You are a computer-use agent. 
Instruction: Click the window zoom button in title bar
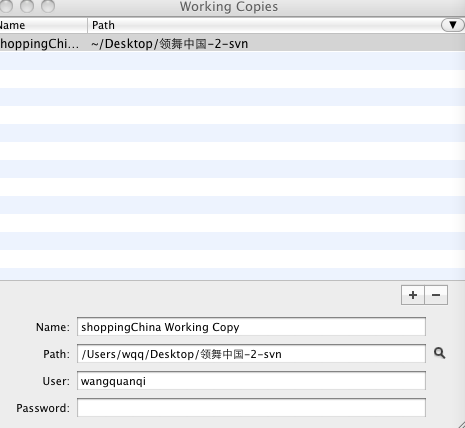[48, 6]
